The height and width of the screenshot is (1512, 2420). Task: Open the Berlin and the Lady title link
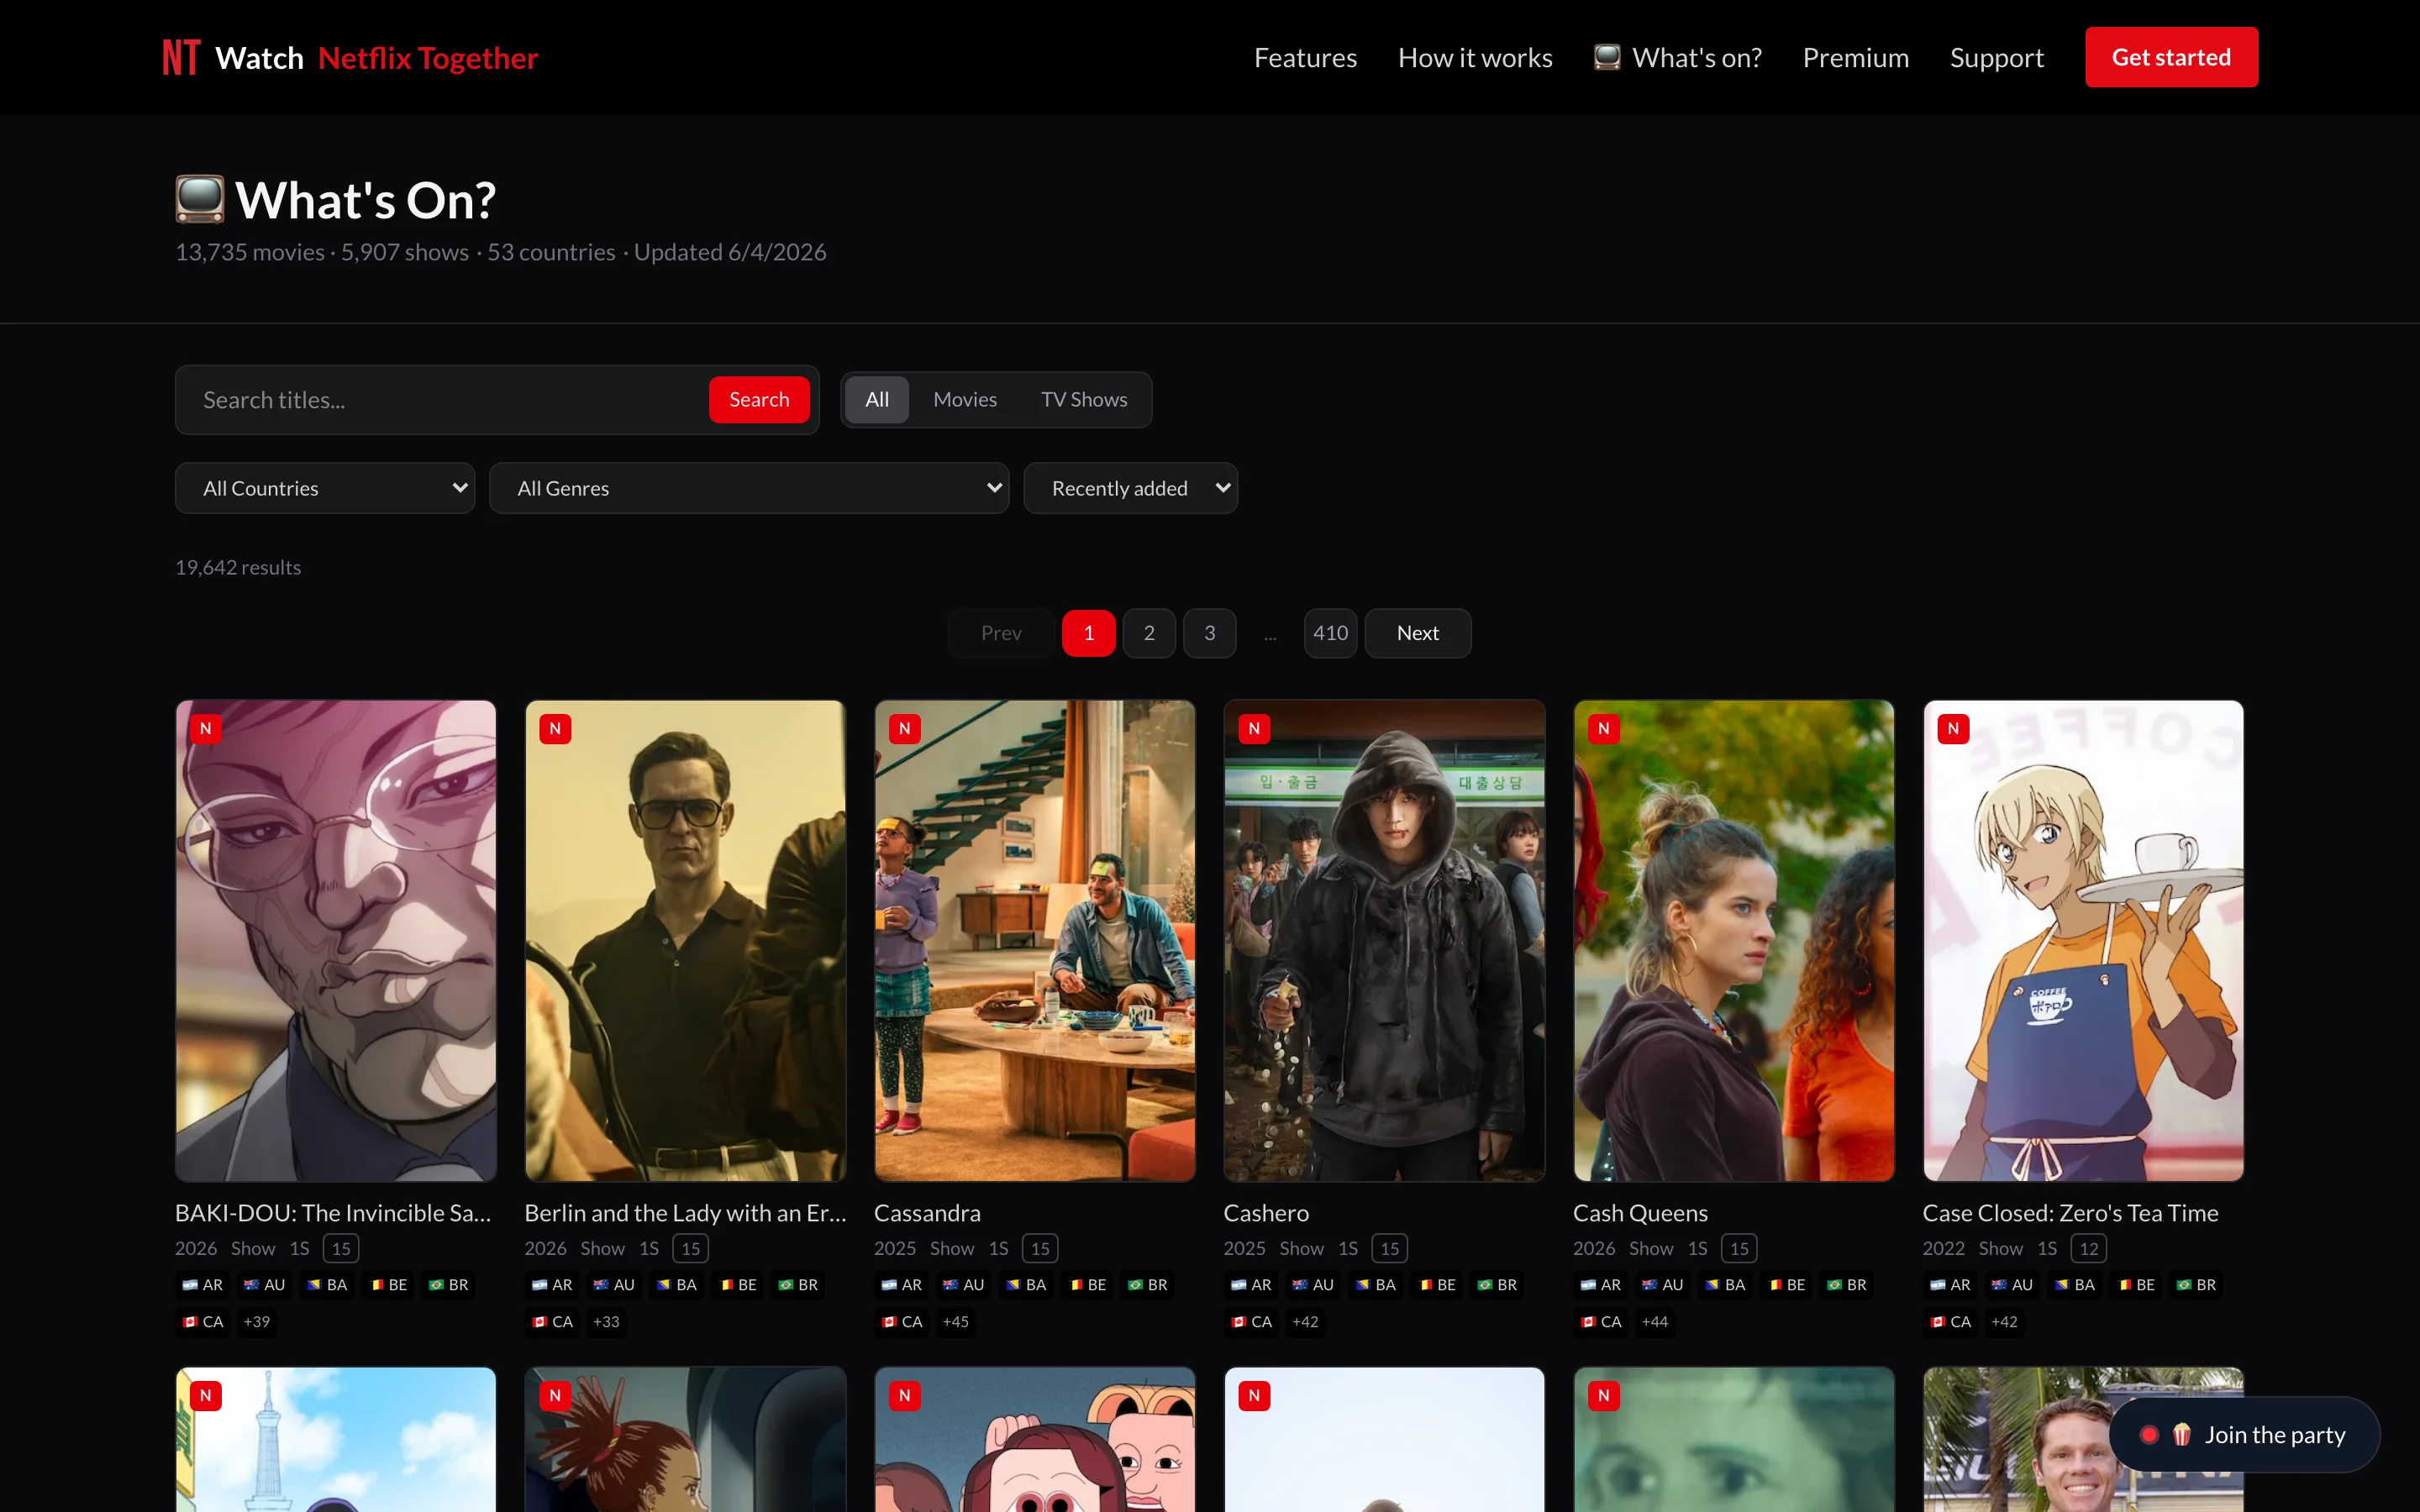(685, 1213)
